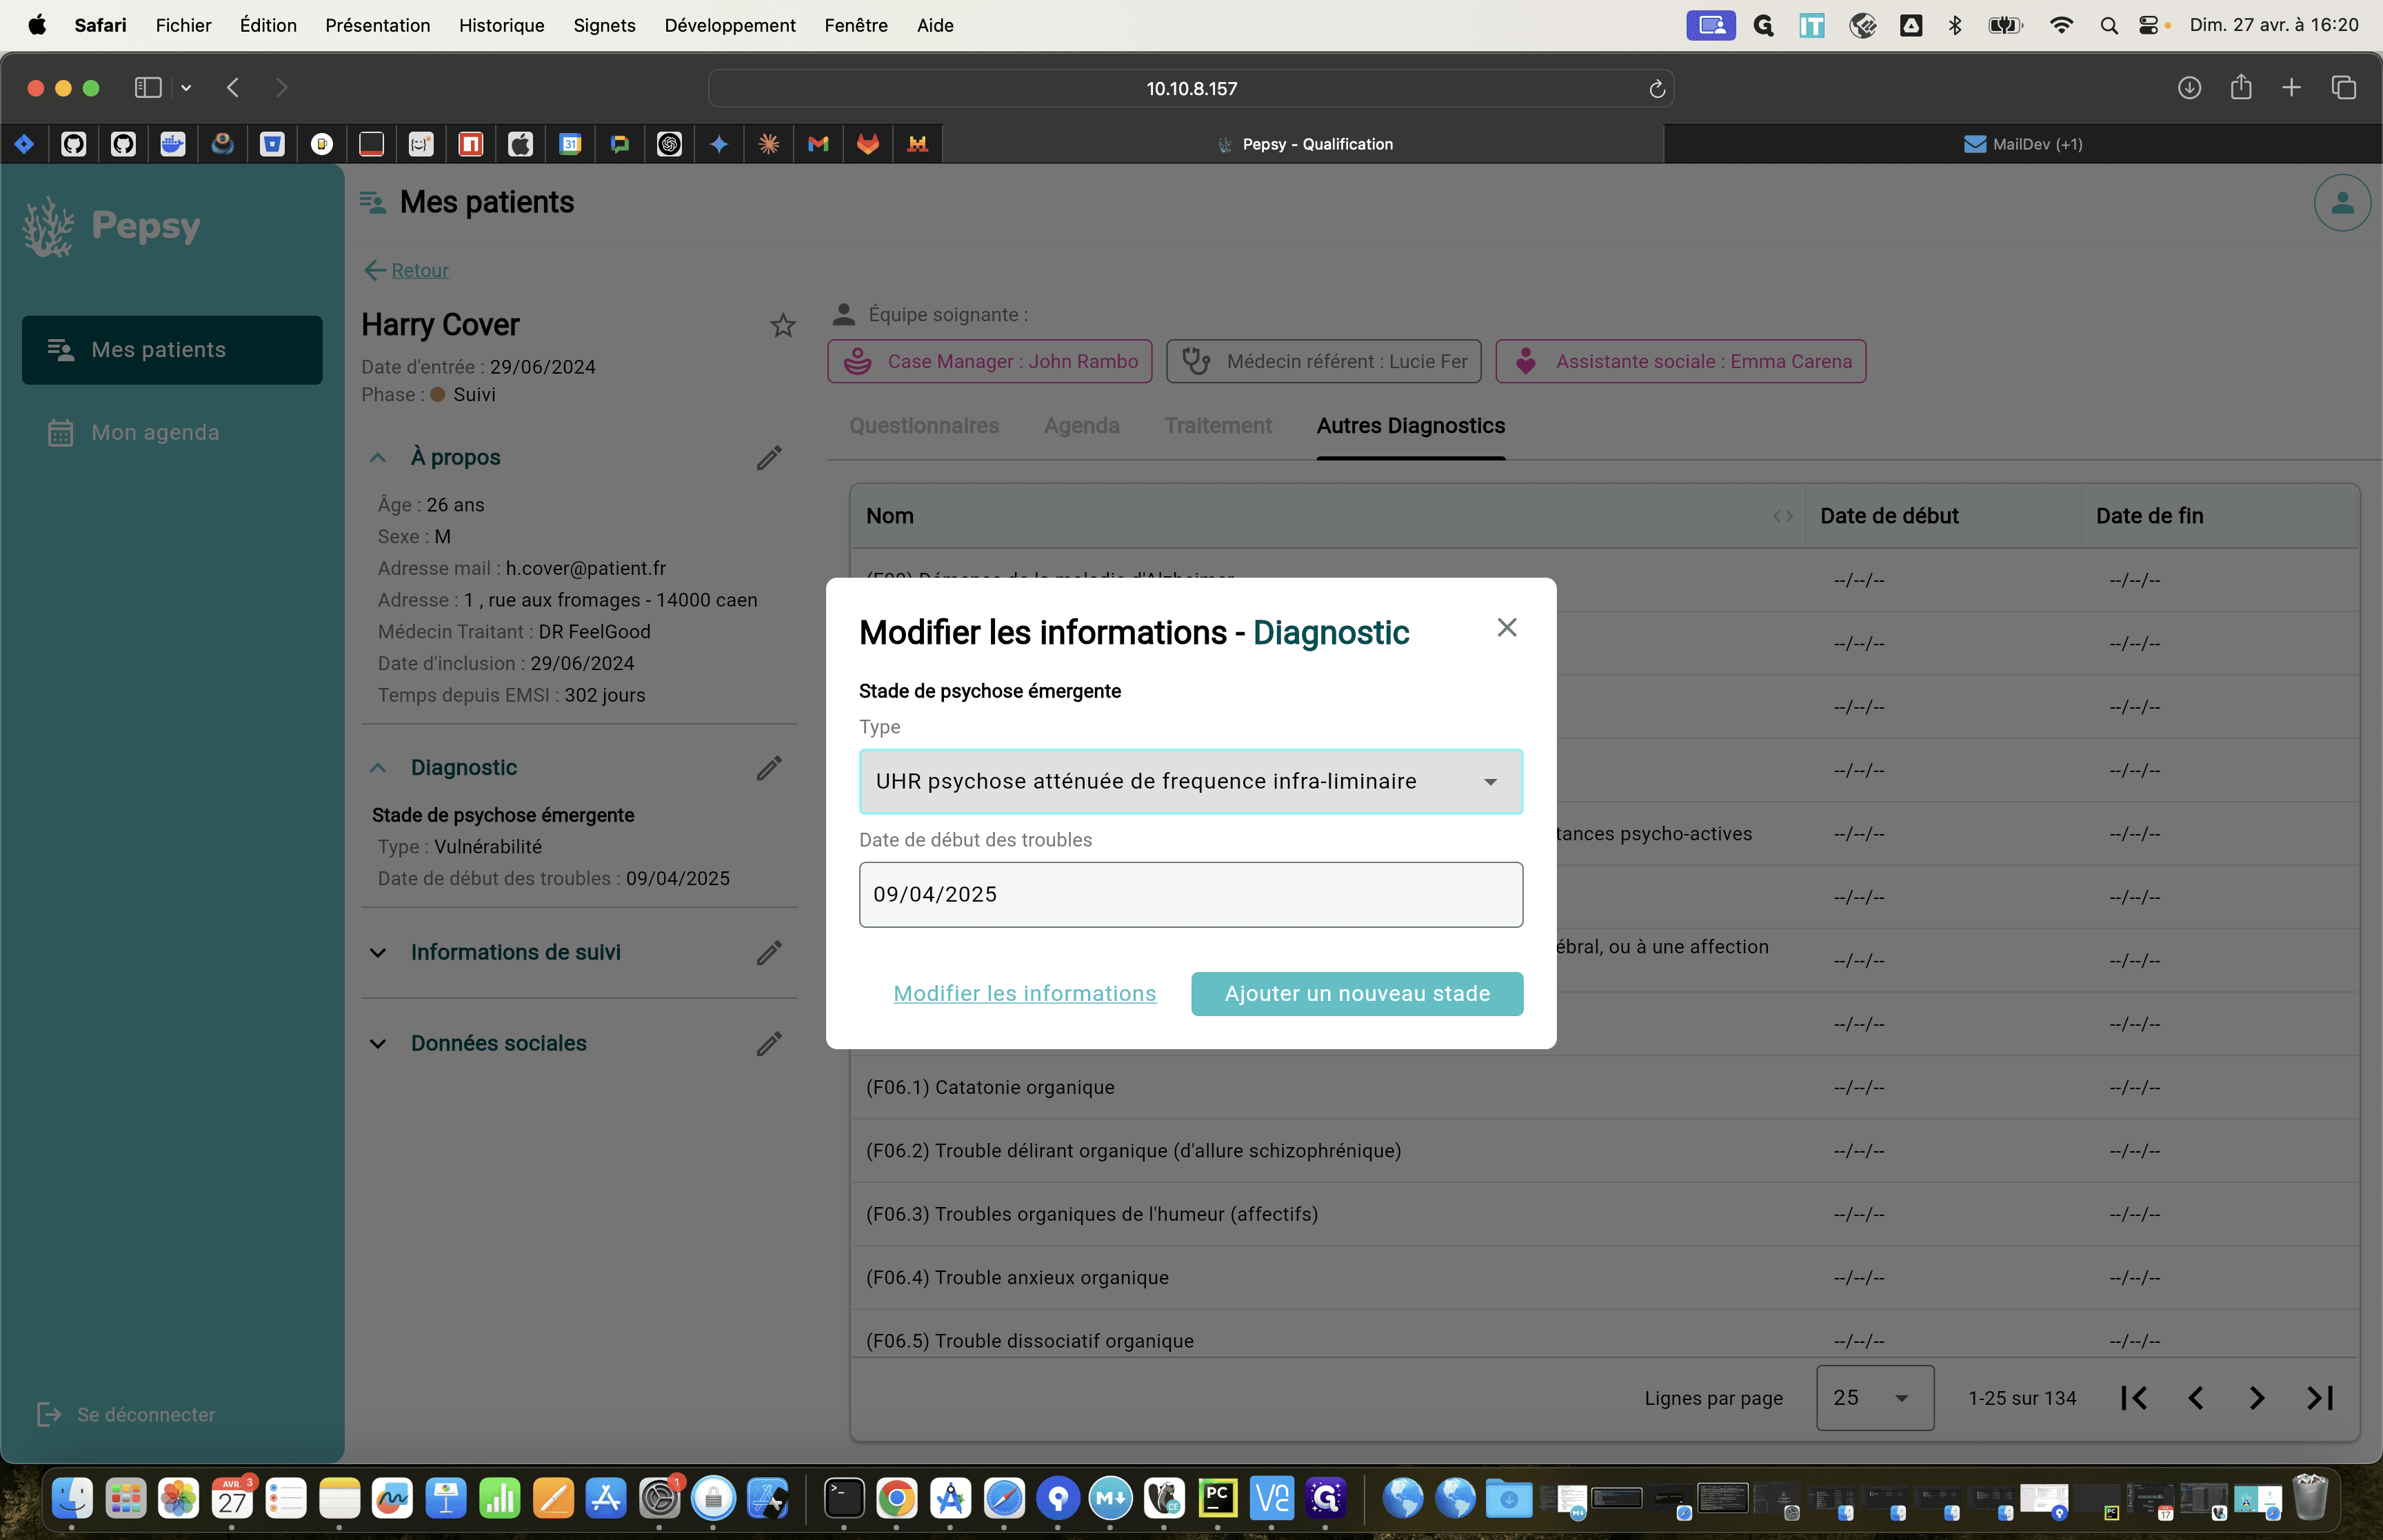Edit the Diagnostic section pencil
Screen dimensions: 2383x1540
pos(768,768)
